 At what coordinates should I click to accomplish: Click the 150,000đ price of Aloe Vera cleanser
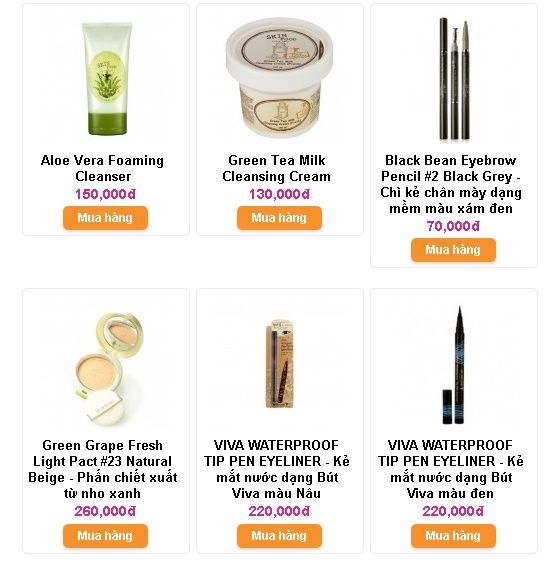[x=105, y=194]
